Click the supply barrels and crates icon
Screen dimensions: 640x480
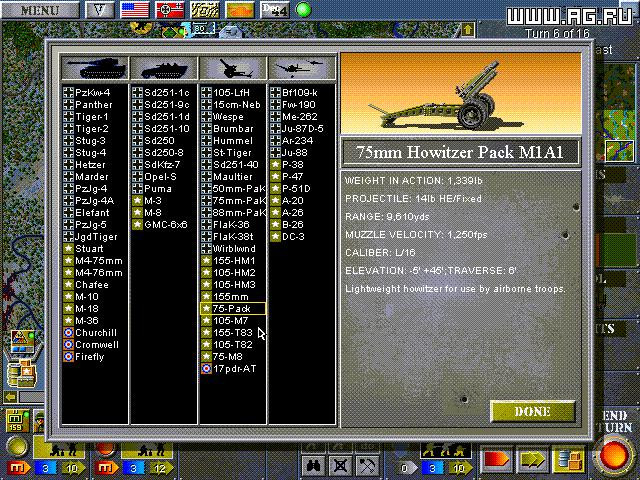[x=568, y=460]
